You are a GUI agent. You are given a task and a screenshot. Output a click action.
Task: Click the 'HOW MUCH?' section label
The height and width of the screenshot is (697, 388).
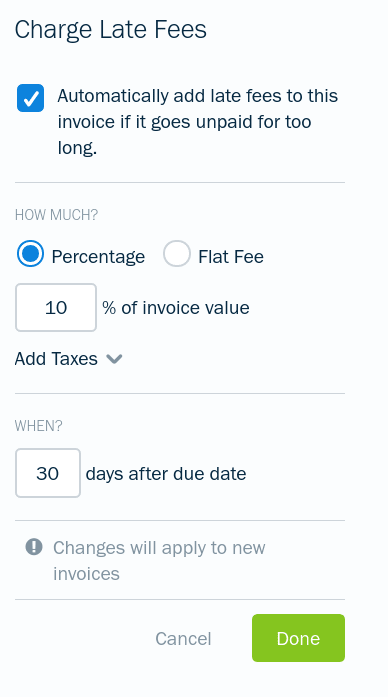coord(56,215)
